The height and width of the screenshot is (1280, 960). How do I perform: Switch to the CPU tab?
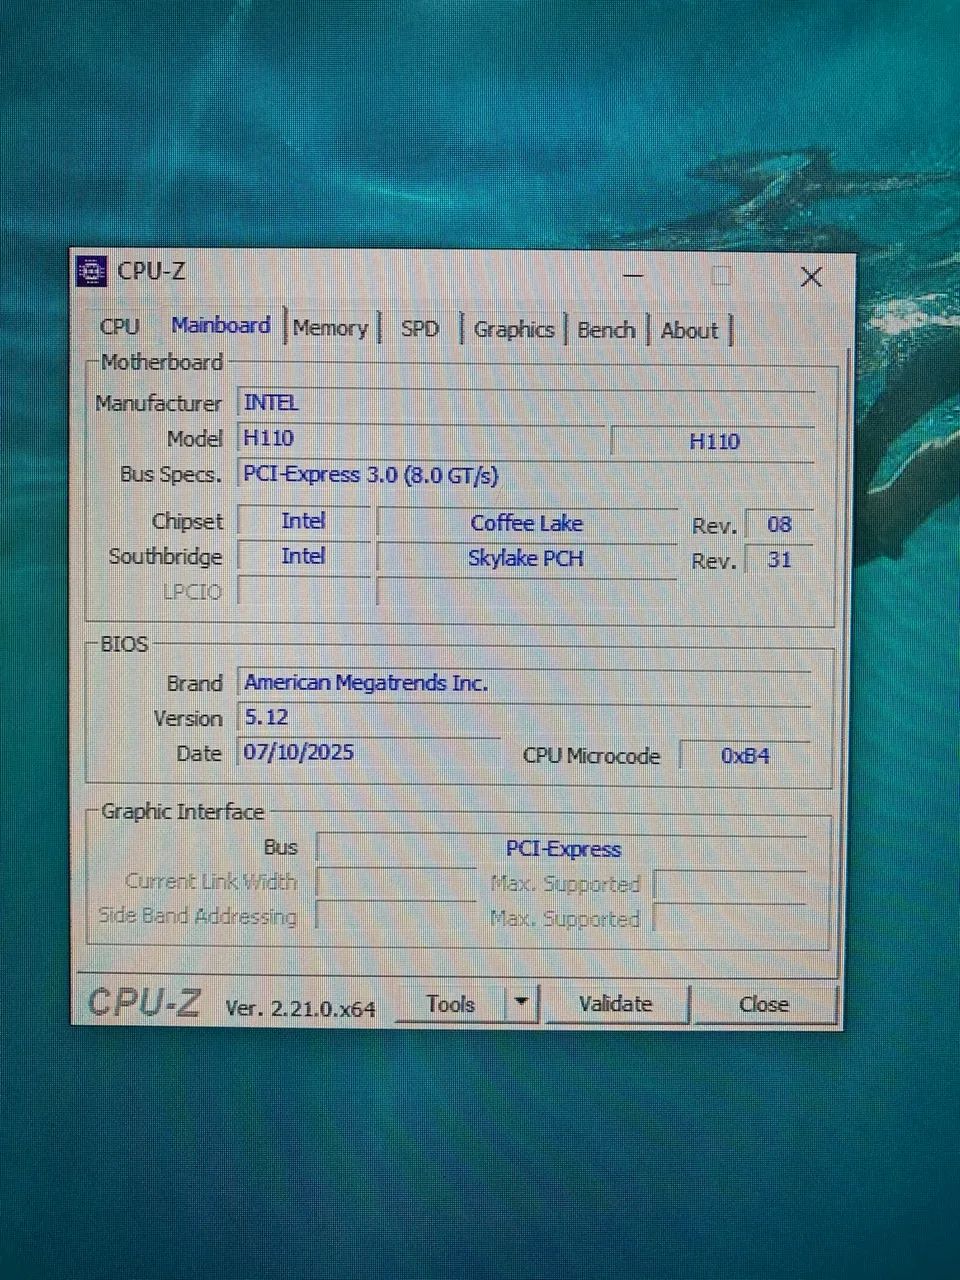pos(119,326)
